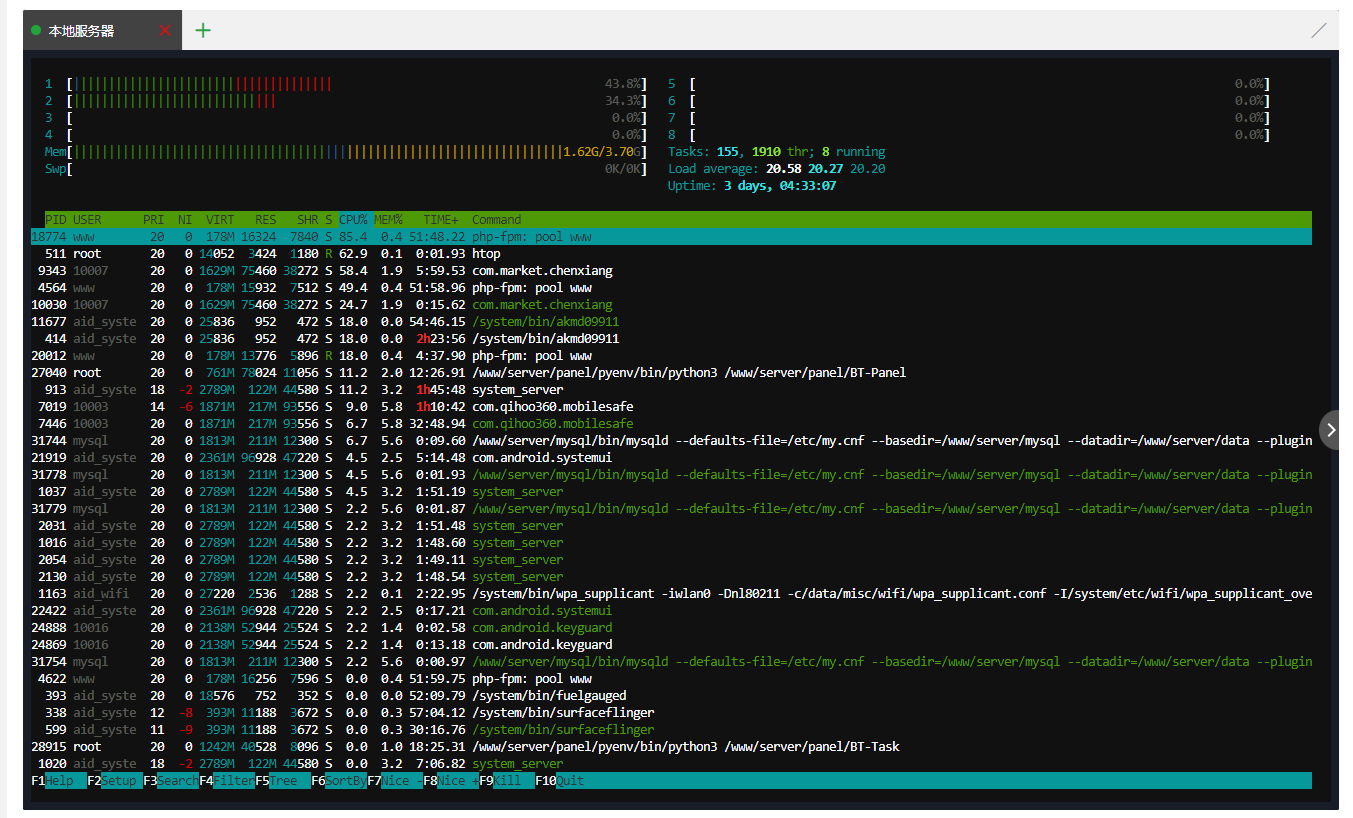Image resolution: width=1353 pixels, height=818 pixels.
Task: Sort by the TIME+ column header
Action: click(x=441, y=219)
